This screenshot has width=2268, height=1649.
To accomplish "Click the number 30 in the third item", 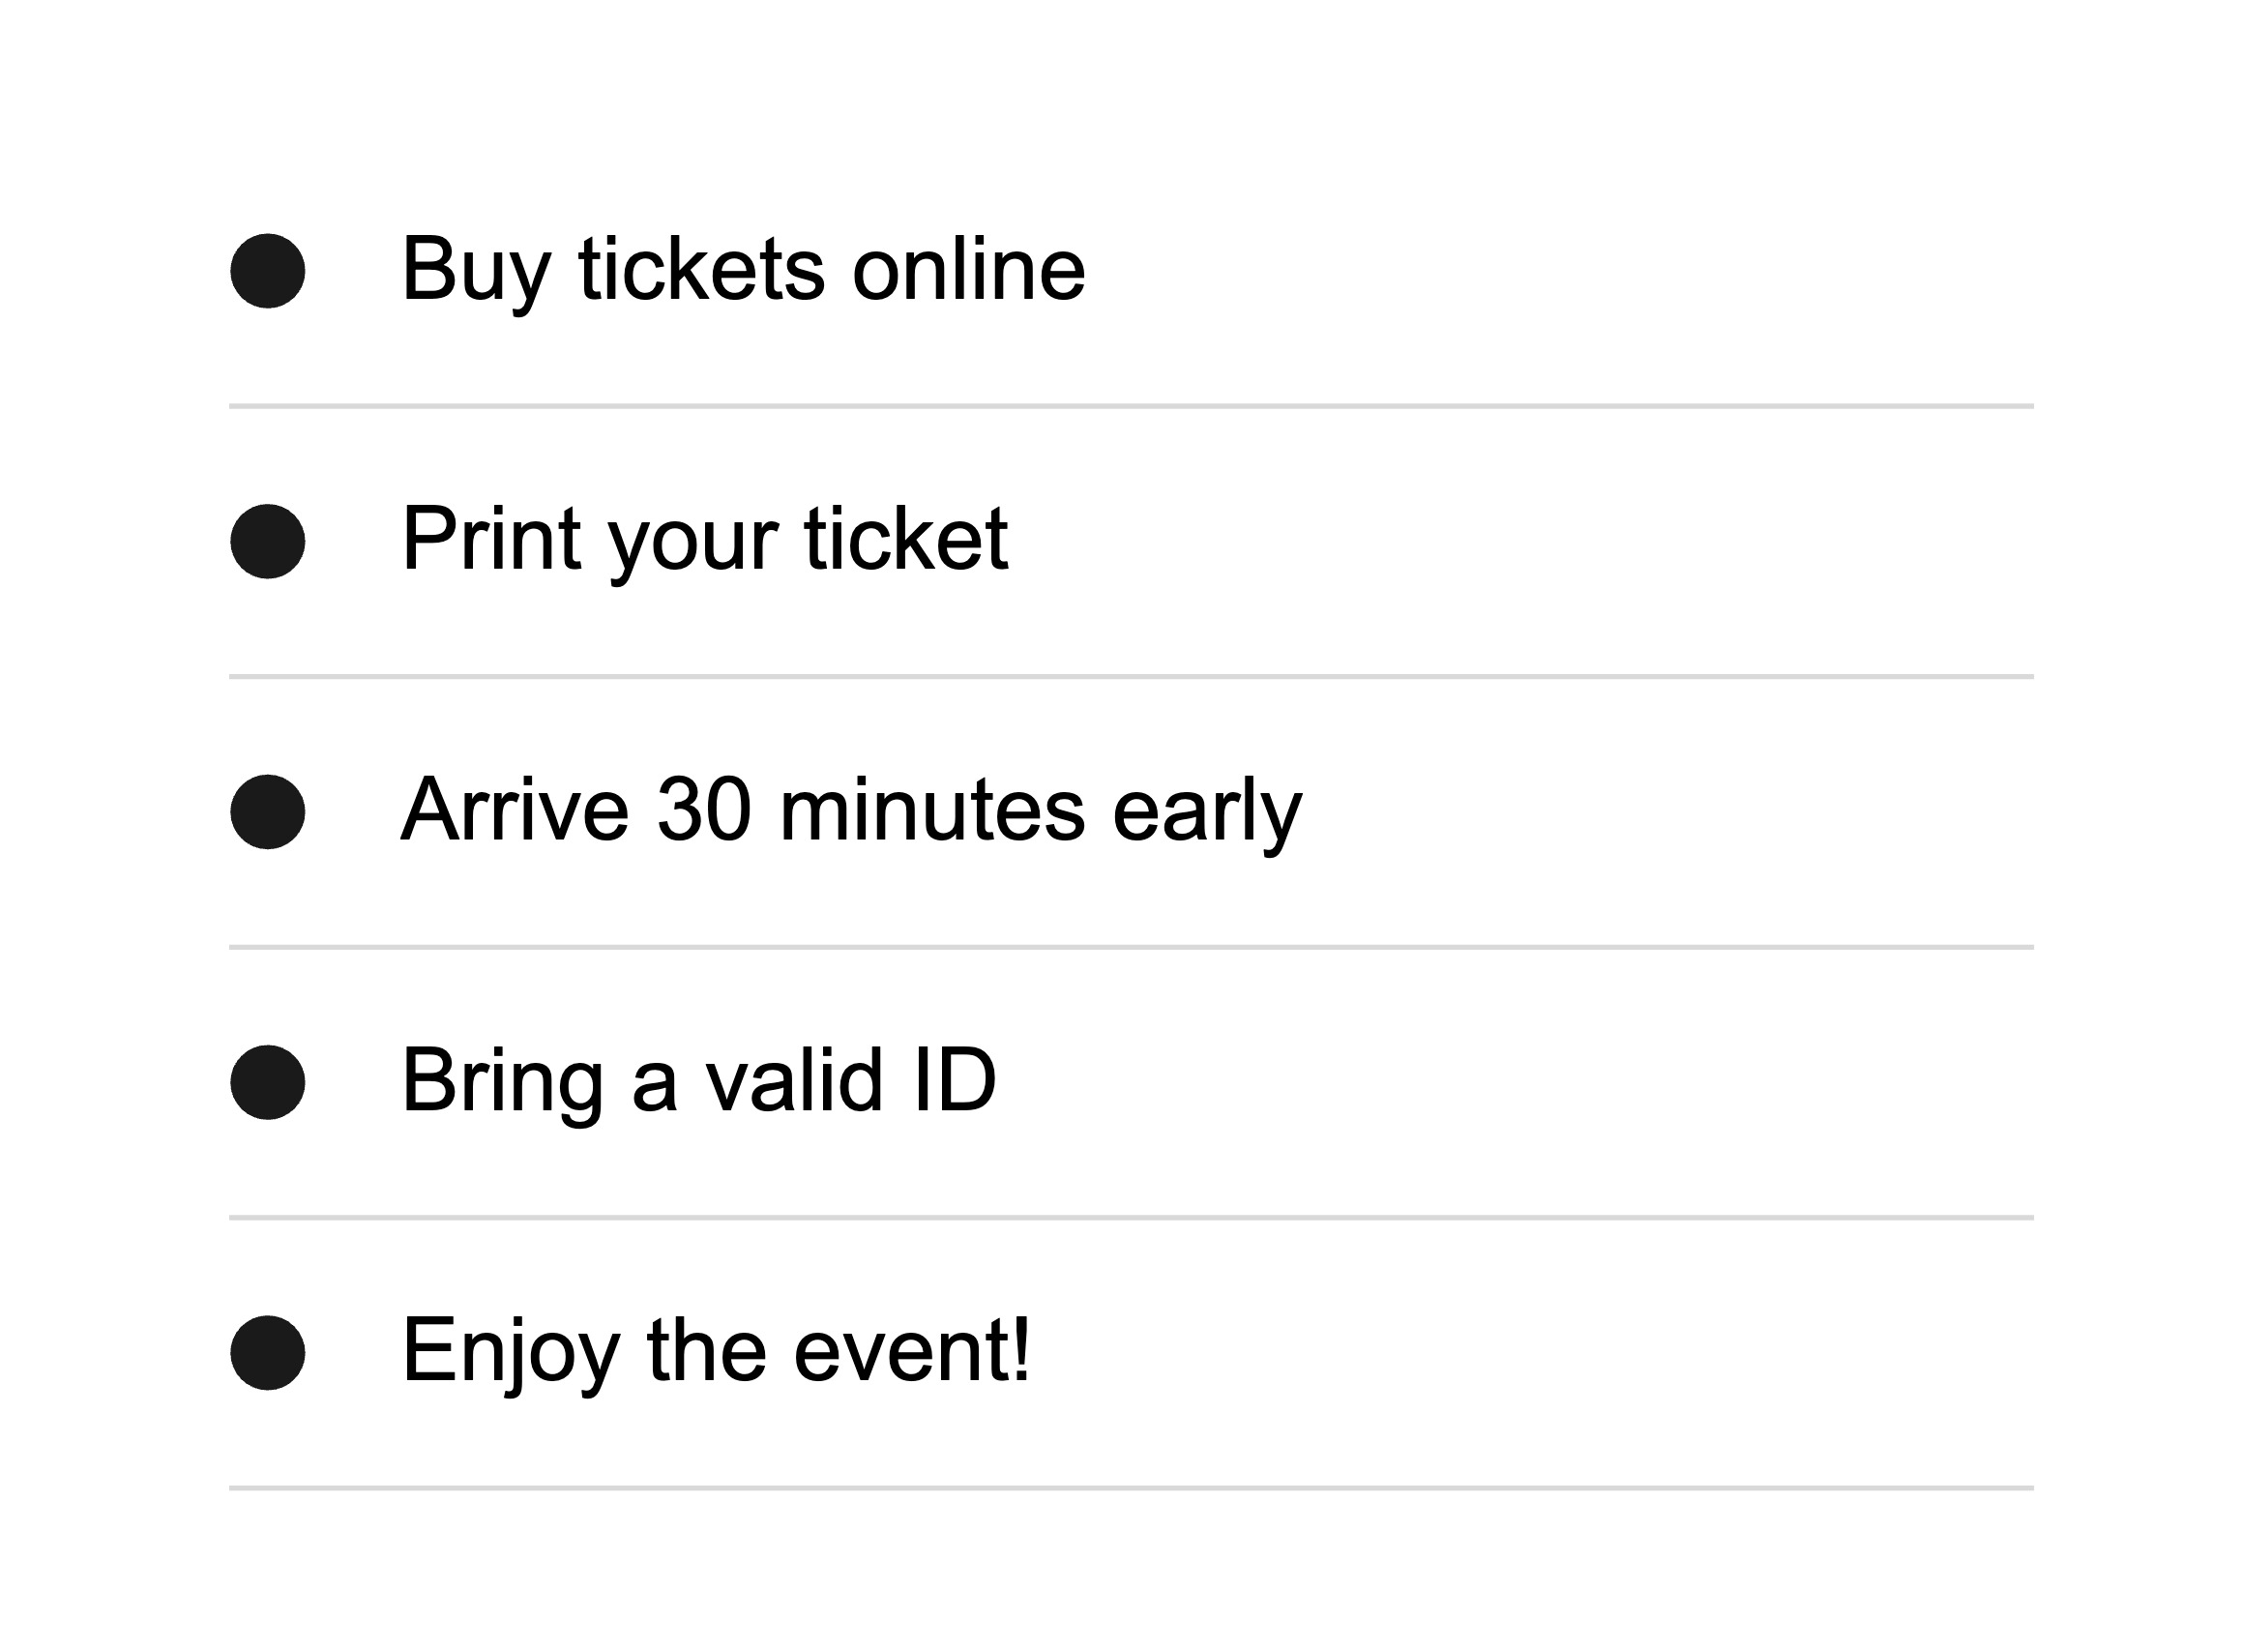I will (703, 810).
